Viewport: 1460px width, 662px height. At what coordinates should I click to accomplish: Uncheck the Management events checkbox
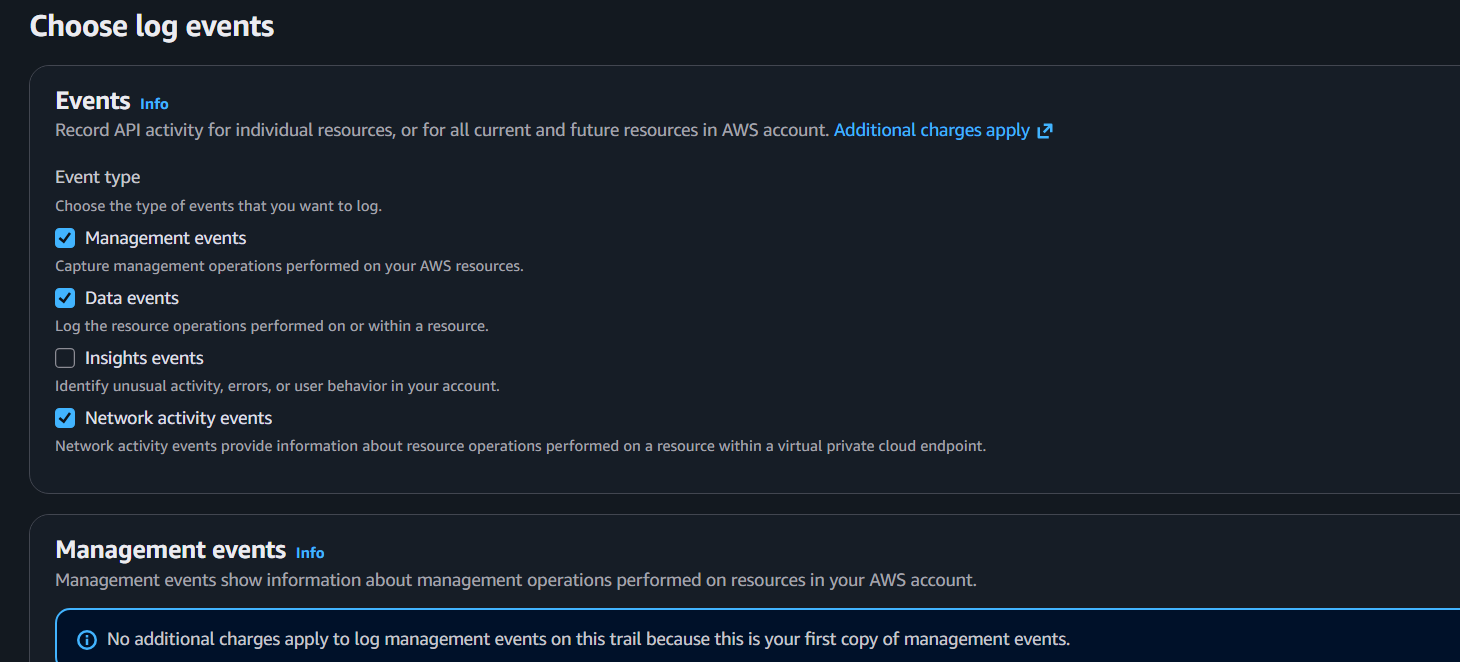tap(65, 238)
